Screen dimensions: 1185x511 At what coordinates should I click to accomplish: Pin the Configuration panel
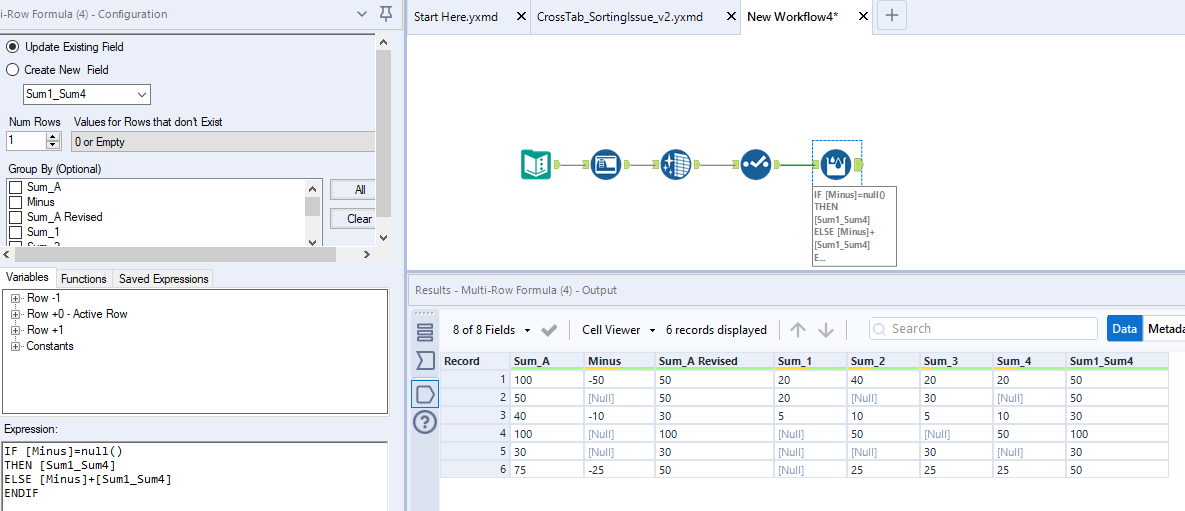point(386,14)
